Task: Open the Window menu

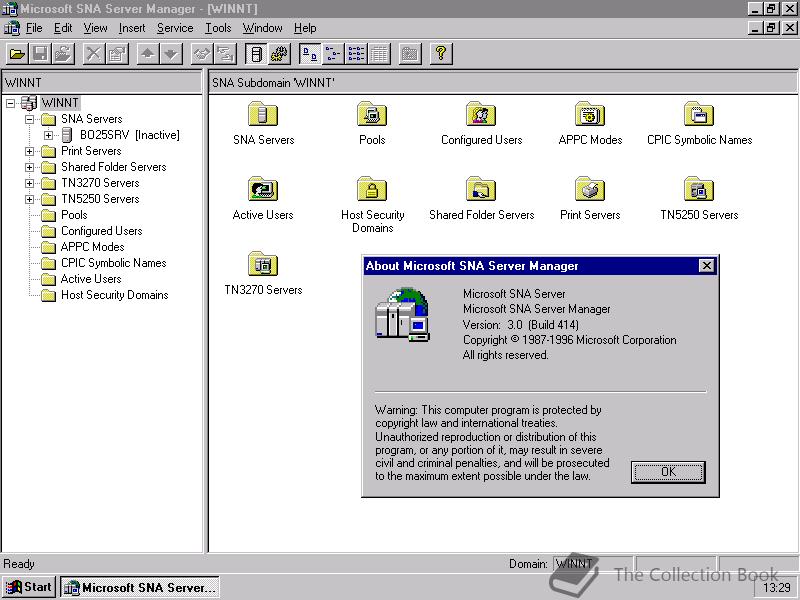Action: click(x=262, y=28)
